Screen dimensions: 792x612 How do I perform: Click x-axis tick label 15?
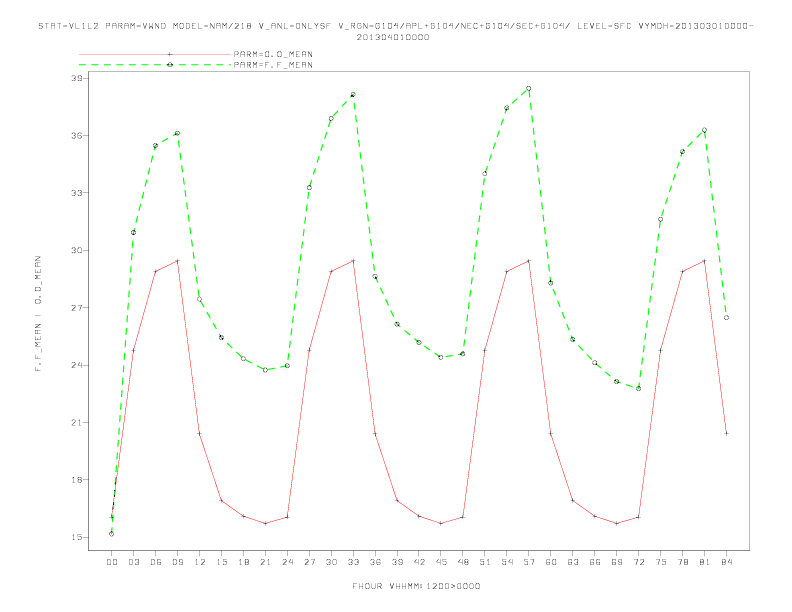221,562
